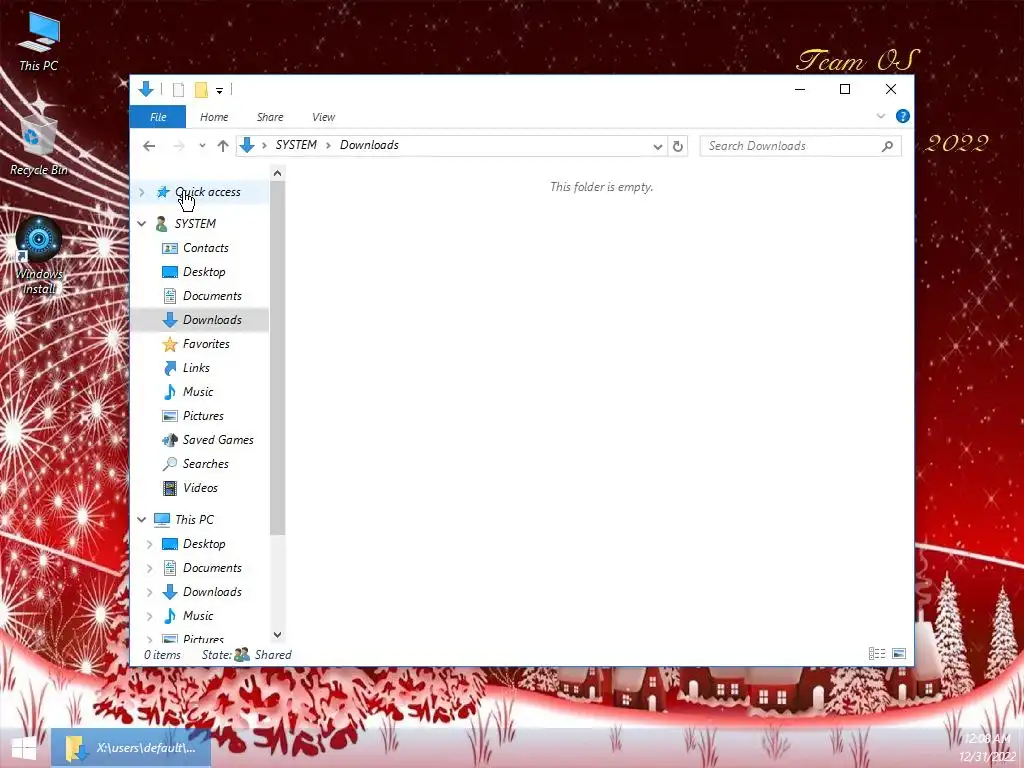
Task: Expand Music under This PC
Action: (x=150, y=616)
